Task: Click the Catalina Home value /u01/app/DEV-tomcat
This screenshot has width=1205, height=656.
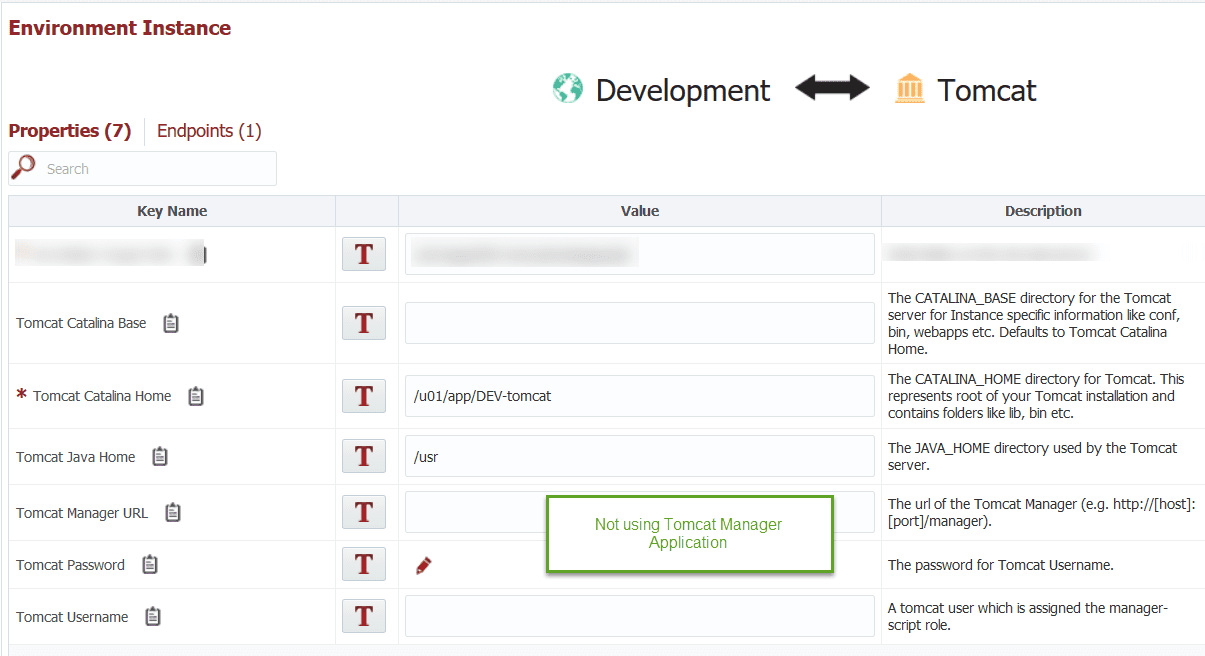Action: click(x=640, y=396)
